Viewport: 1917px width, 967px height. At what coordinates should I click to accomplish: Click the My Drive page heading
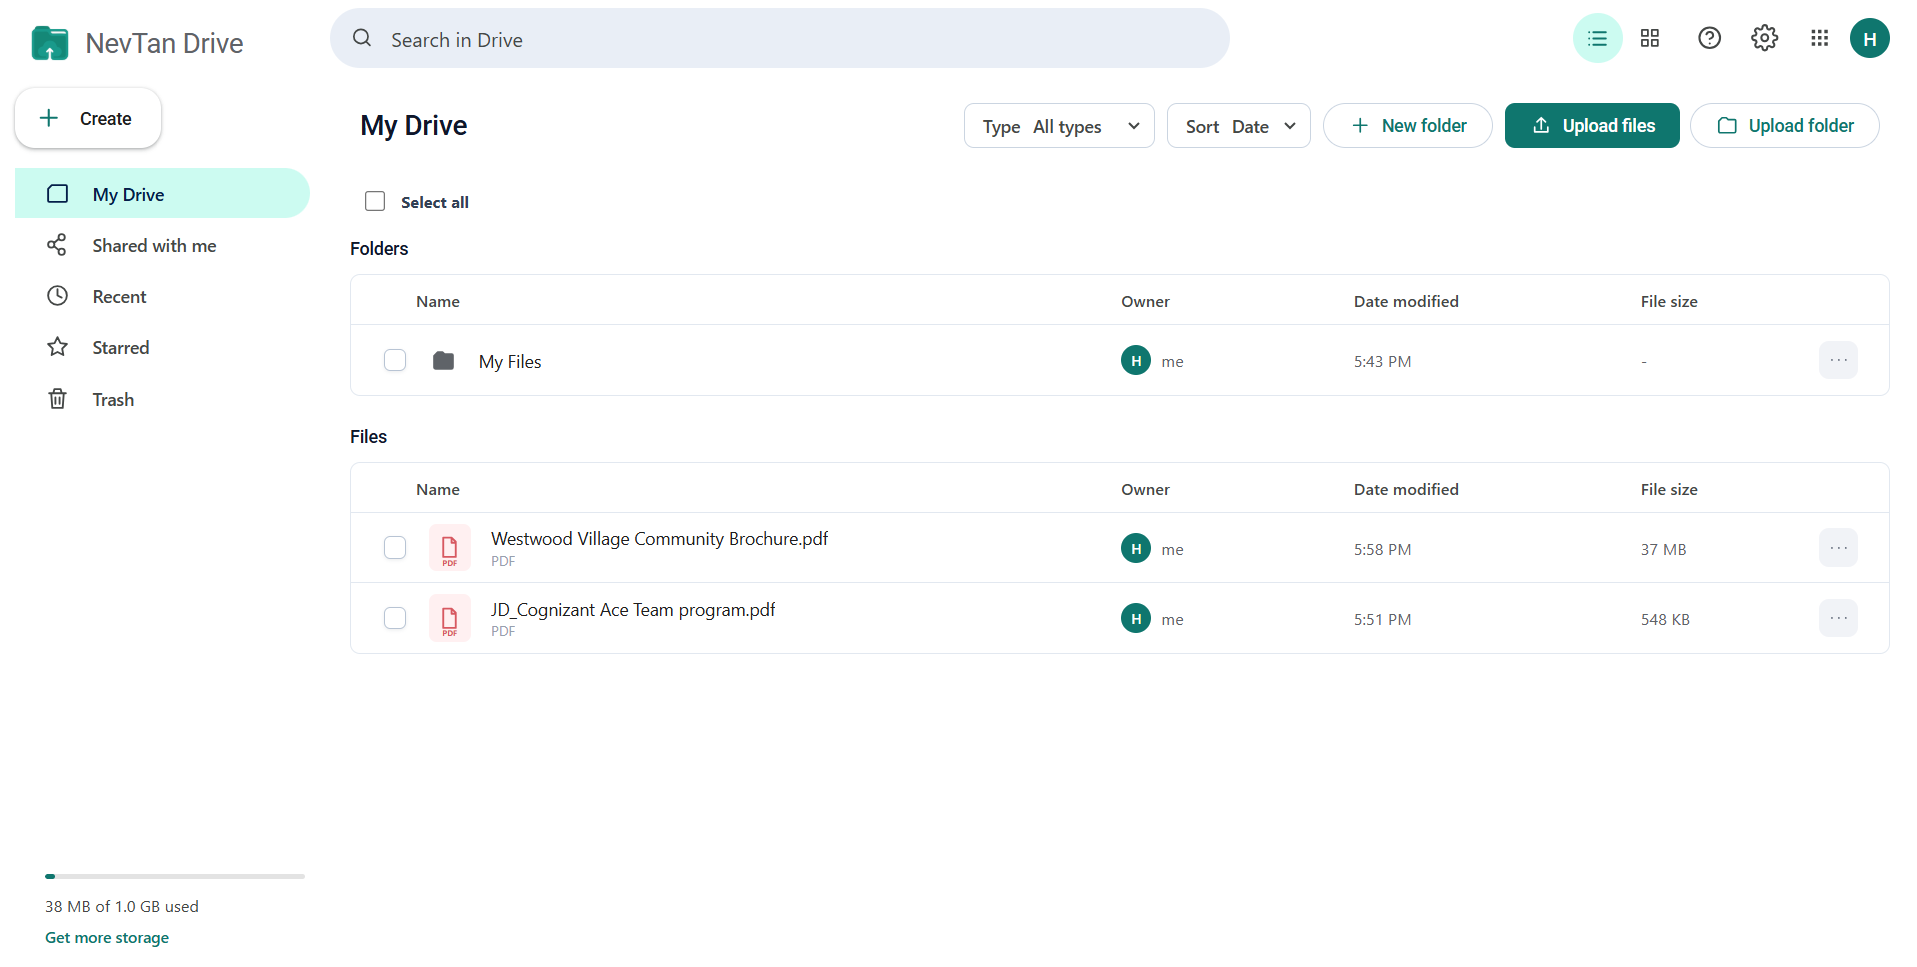point(414,125)
